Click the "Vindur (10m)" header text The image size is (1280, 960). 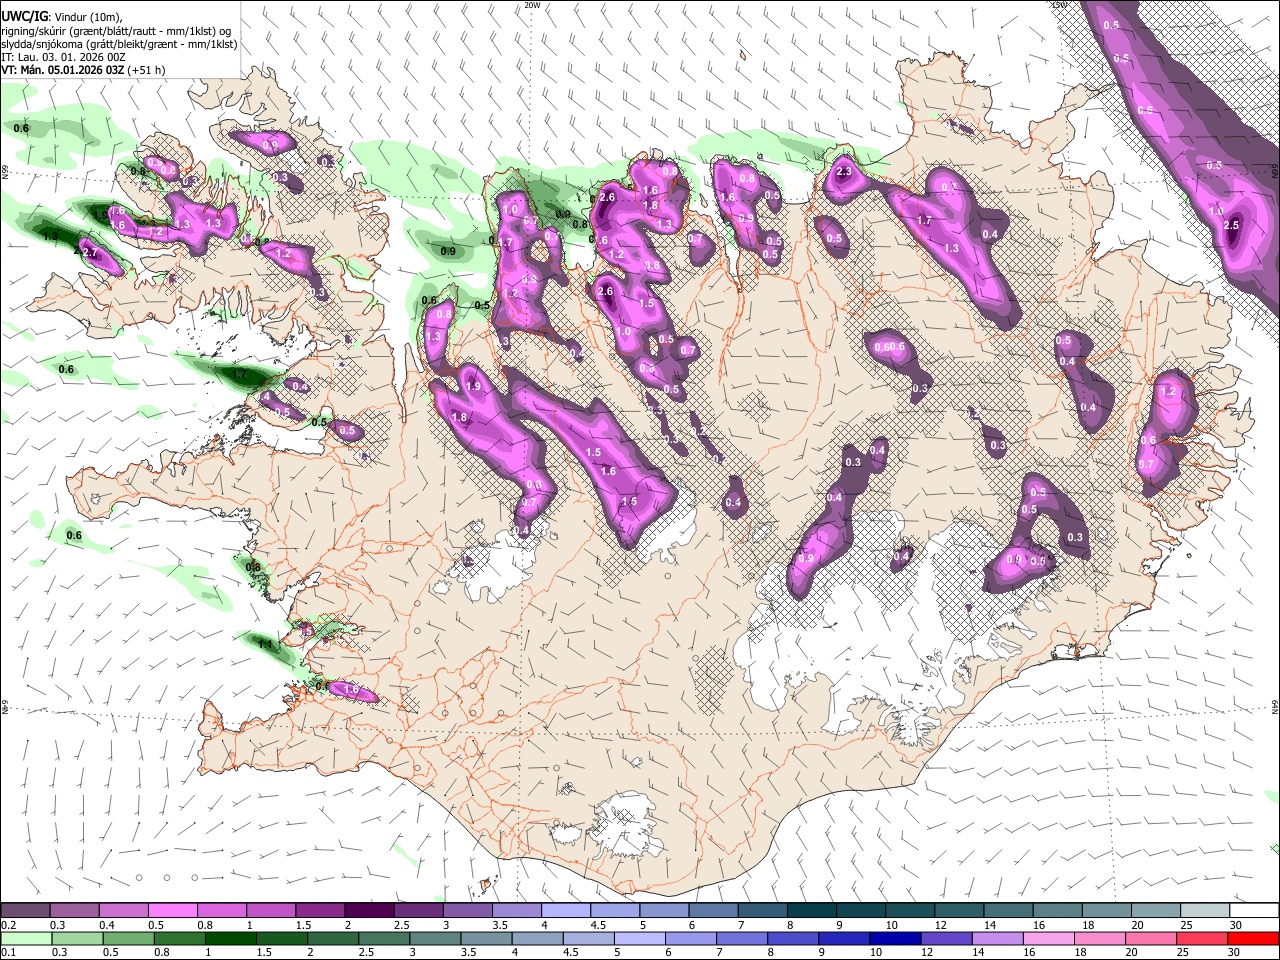point(86,16)
